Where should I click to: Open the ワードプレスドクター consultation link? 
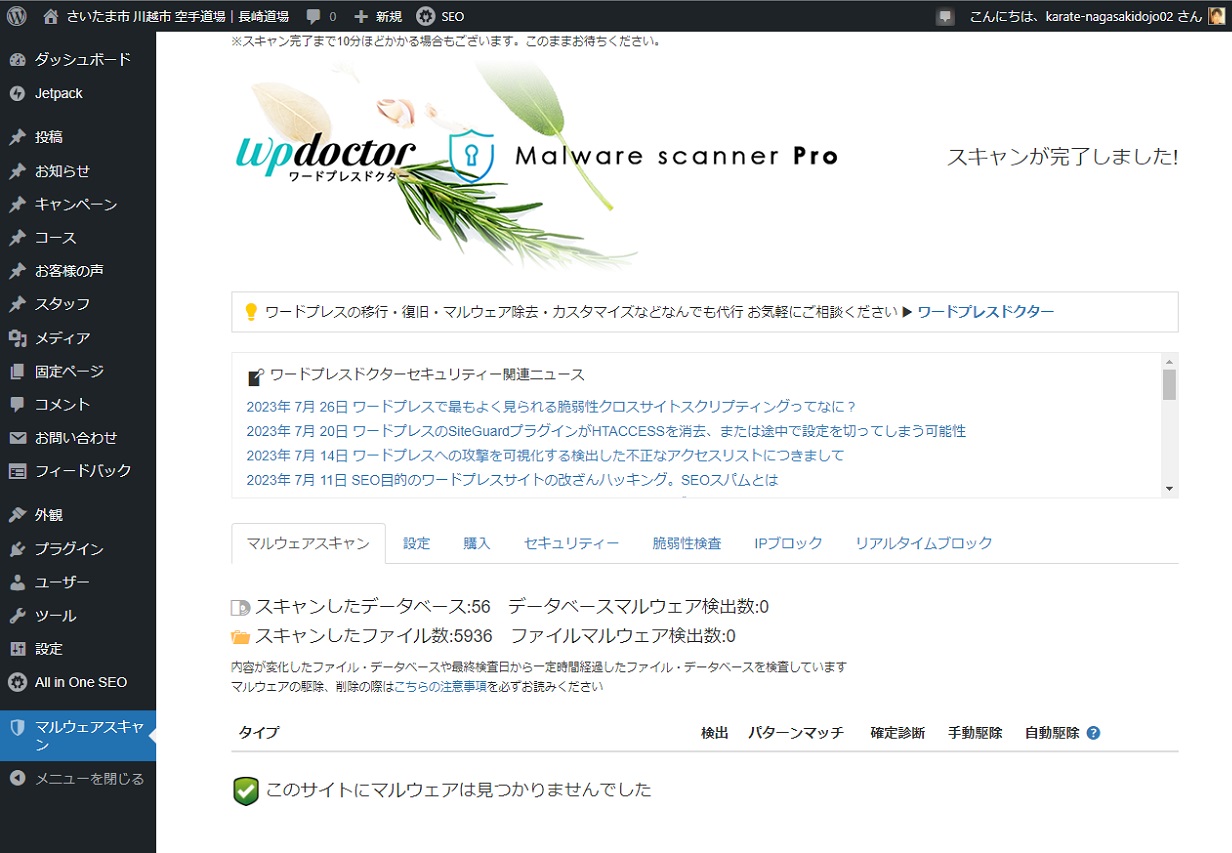(985, 312)
